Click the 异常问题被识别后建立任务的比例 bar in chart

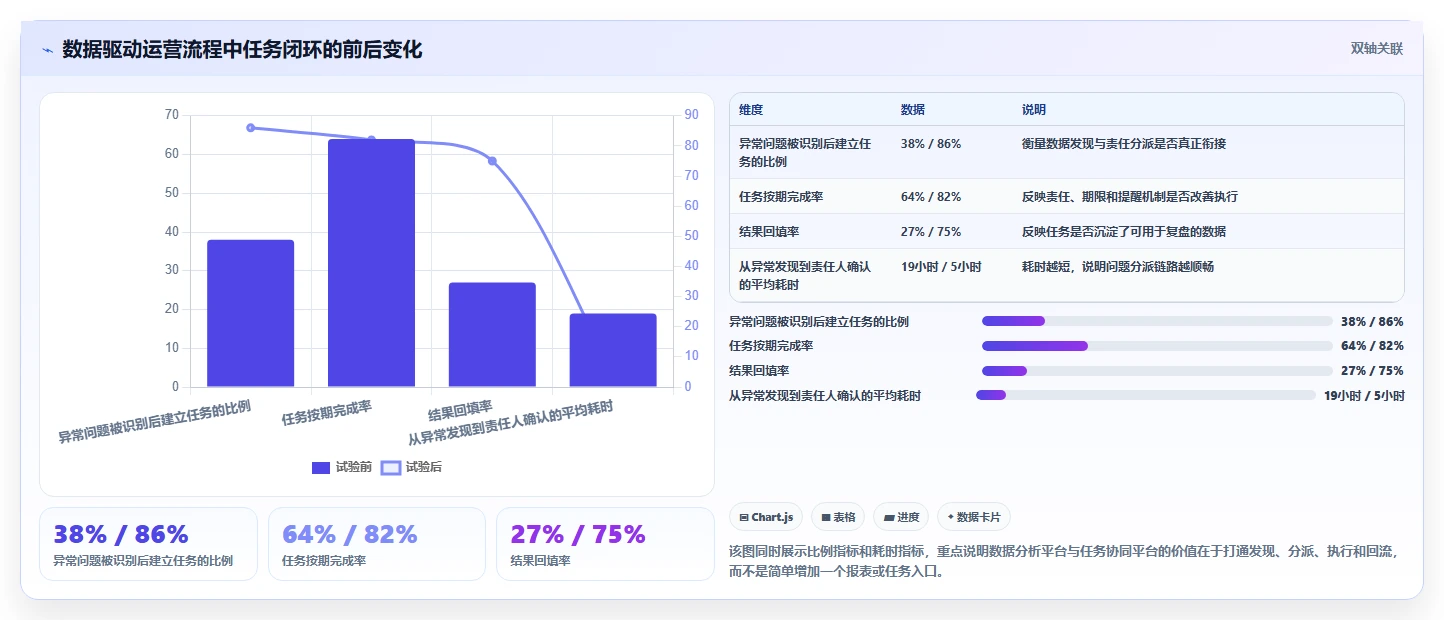(x=250, y=313)
